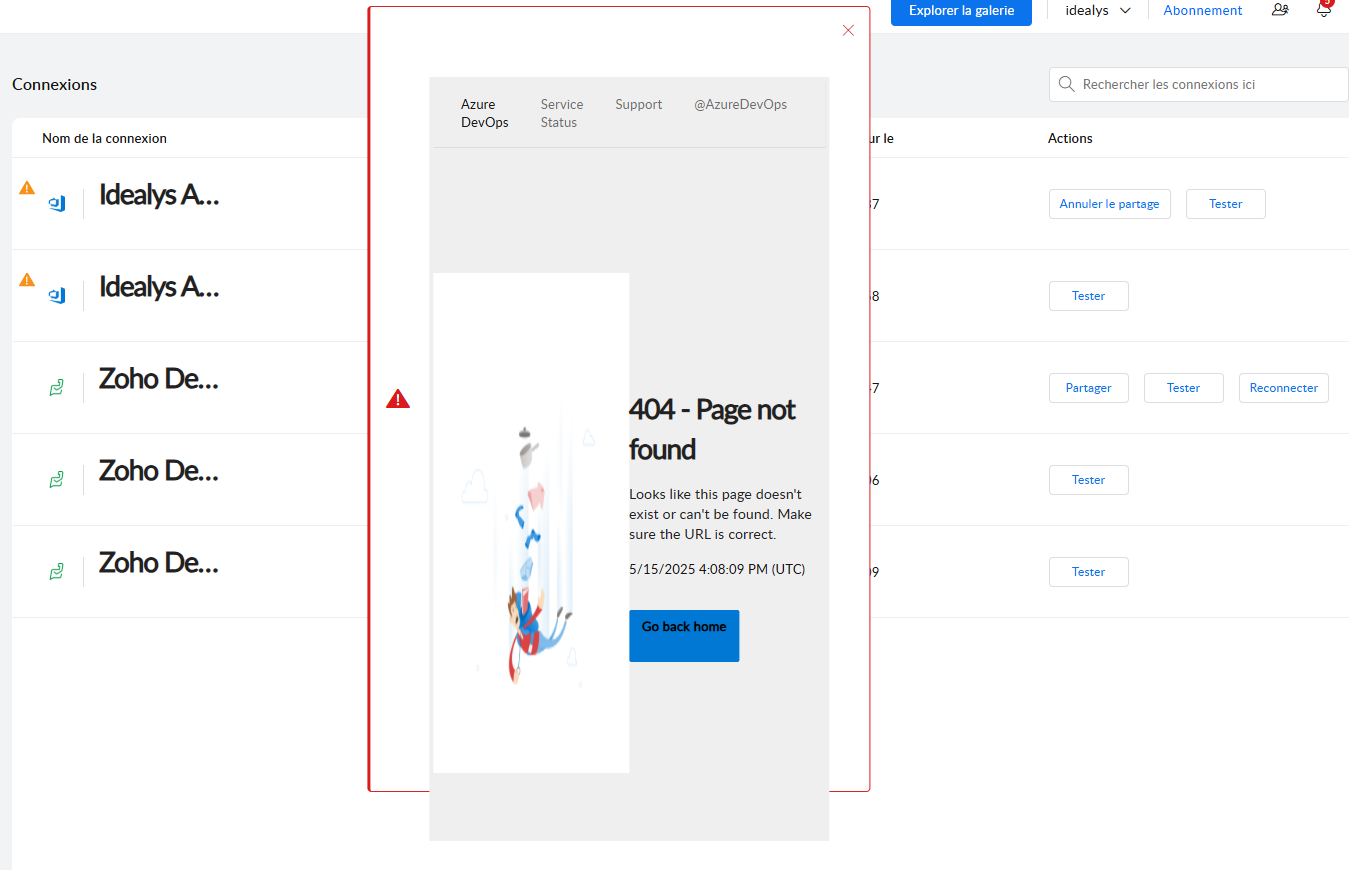Viewport: 1349px width, 870px height.
Task: Click Azure DevOps icon of second Idealys row
Action: pos(58,296)
